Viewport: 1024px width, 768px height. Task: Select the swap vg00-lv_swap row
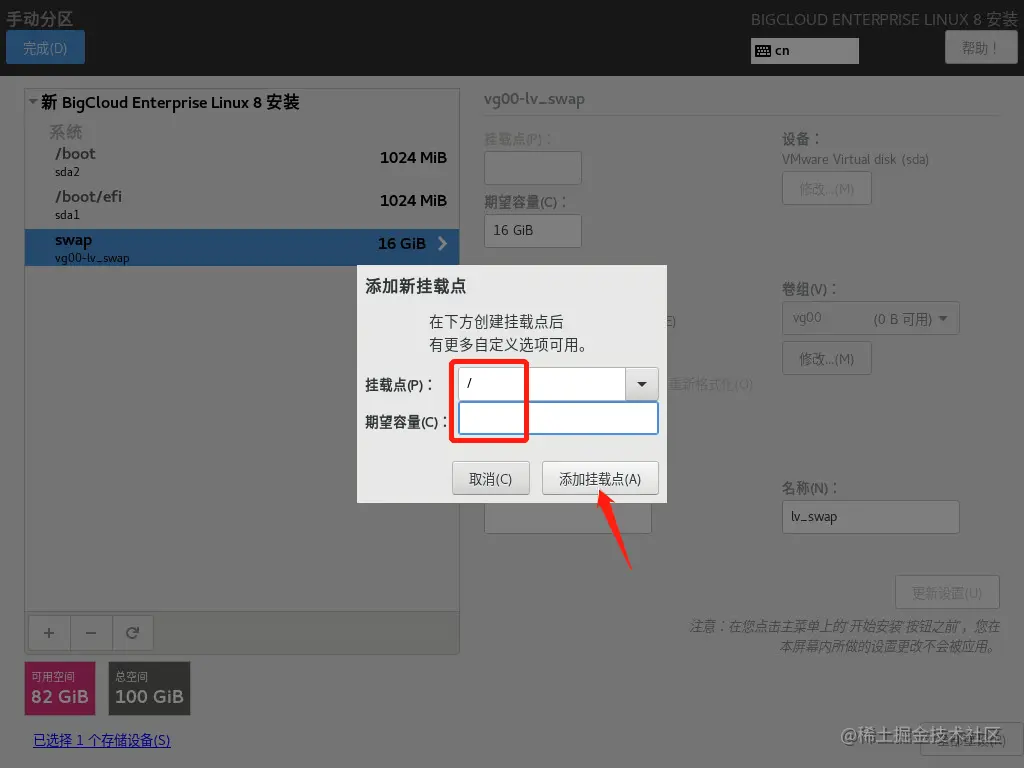click(242, 248)
